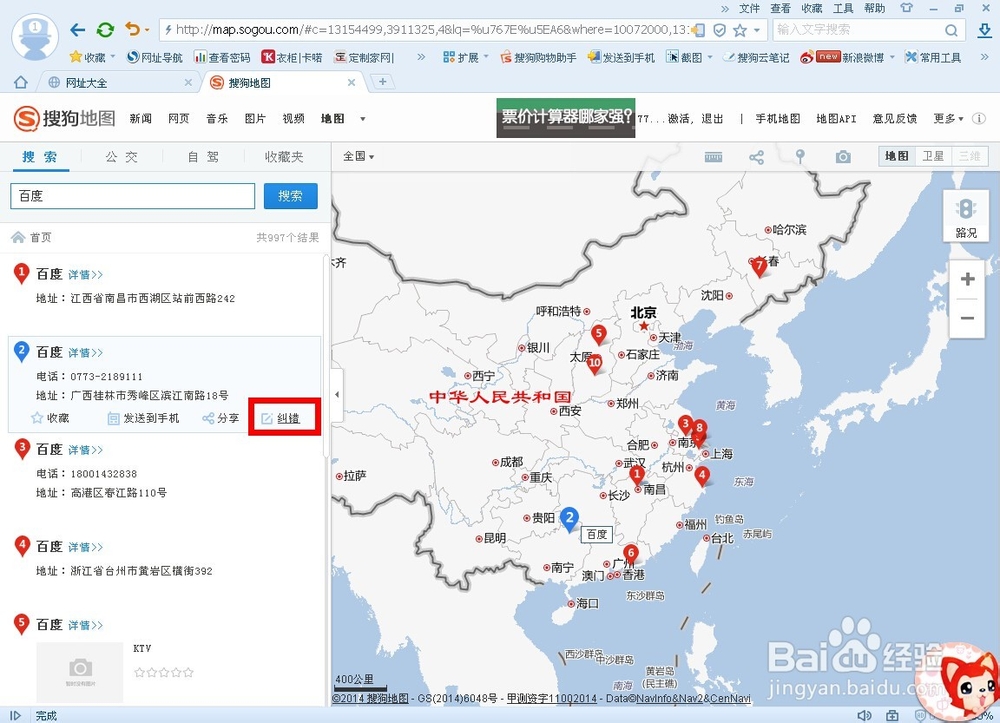Select the 自驾 tab
This screenshot has width=1000, height=723.
203,157
